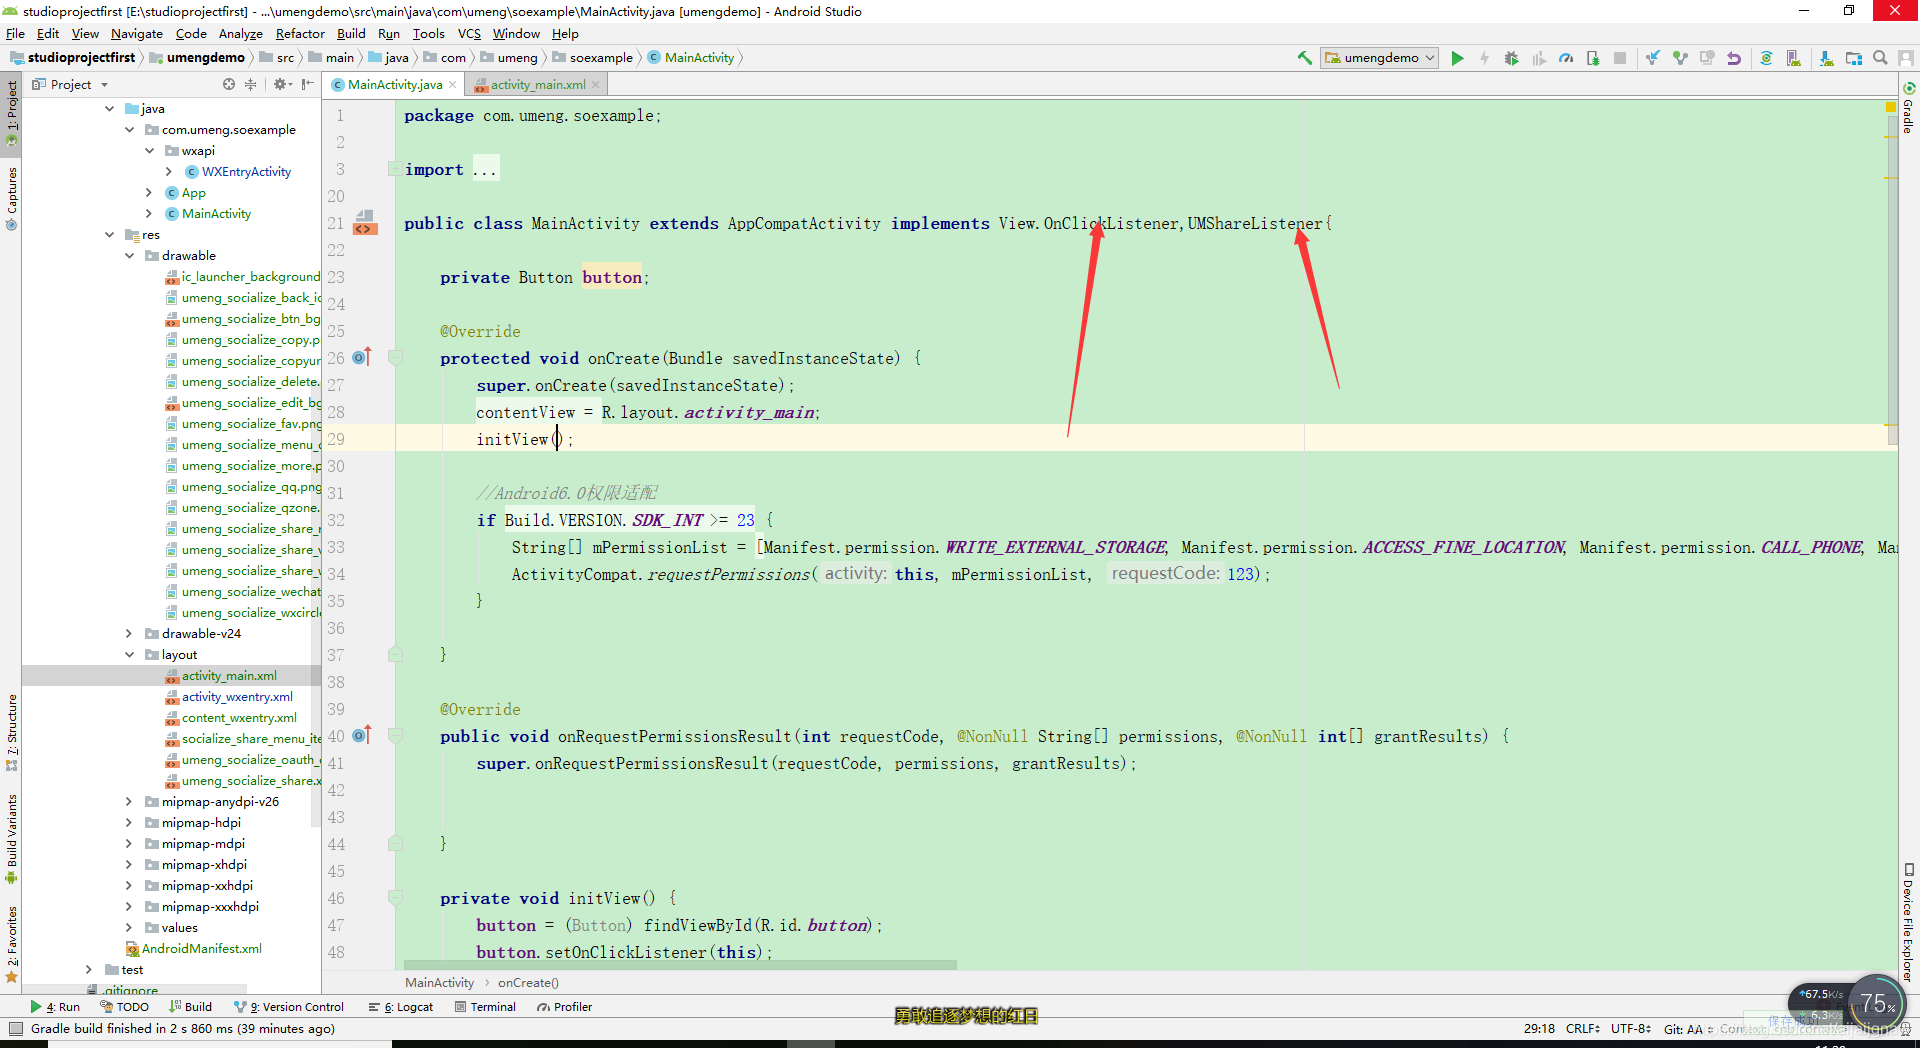The height and width of the screenshot is (1048, 1920).
Task: Open the 9: Version Control tool window
Action: tap(289, 1007)
